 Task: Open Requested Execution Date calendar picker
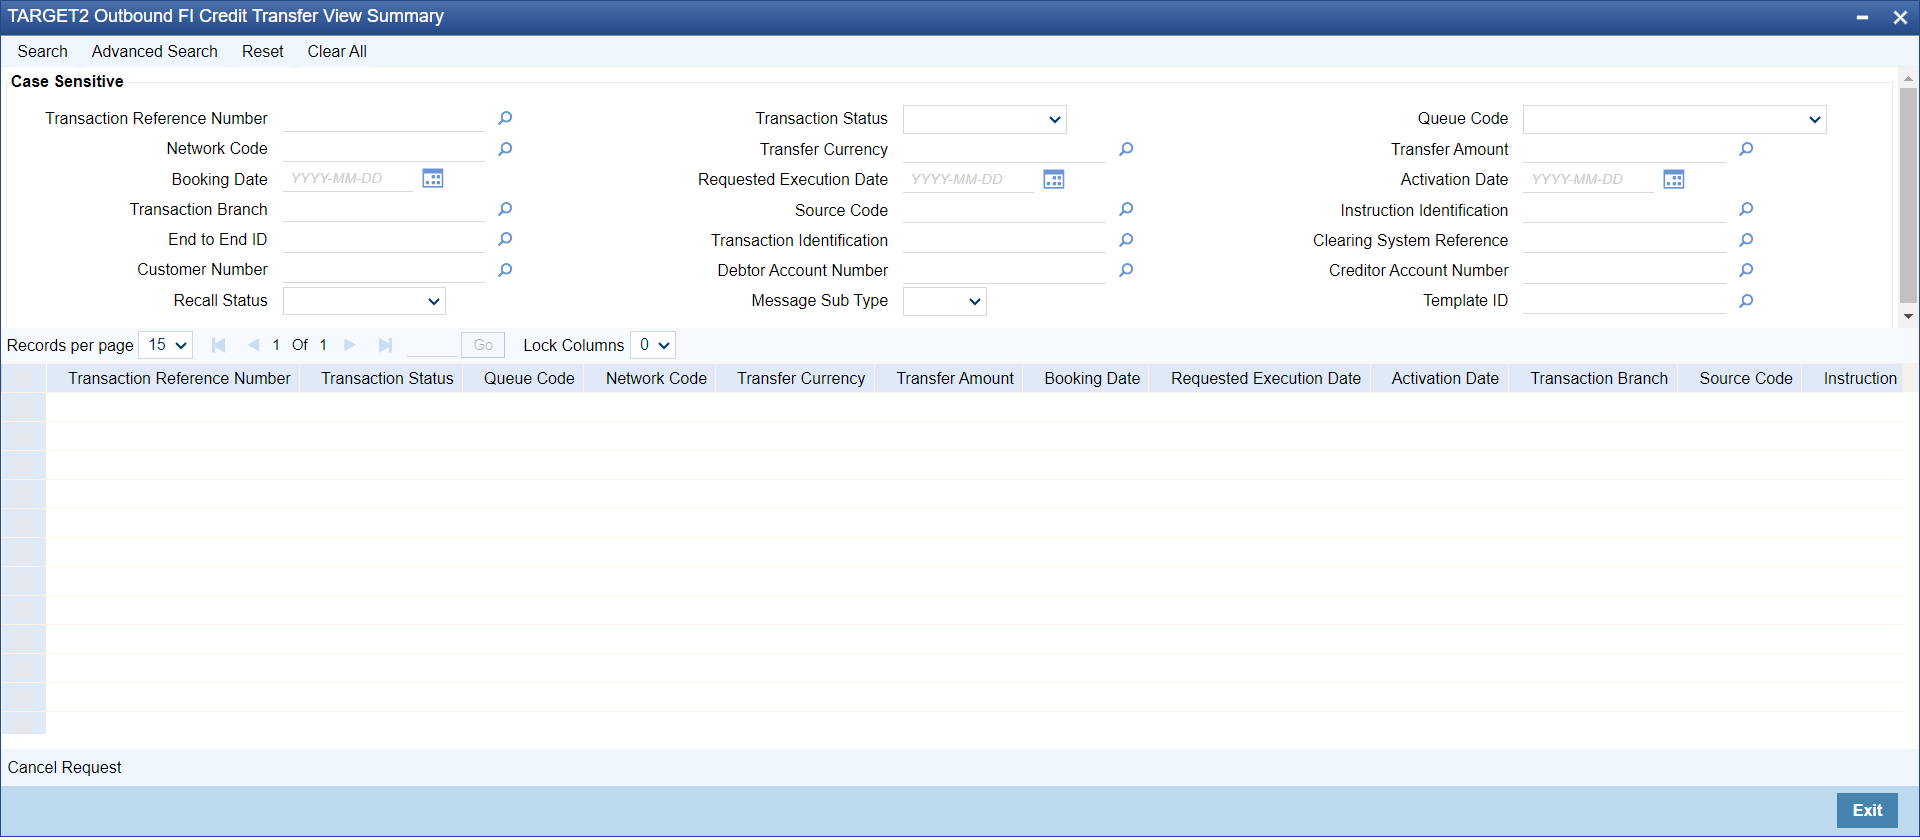tap(1054, 179)
